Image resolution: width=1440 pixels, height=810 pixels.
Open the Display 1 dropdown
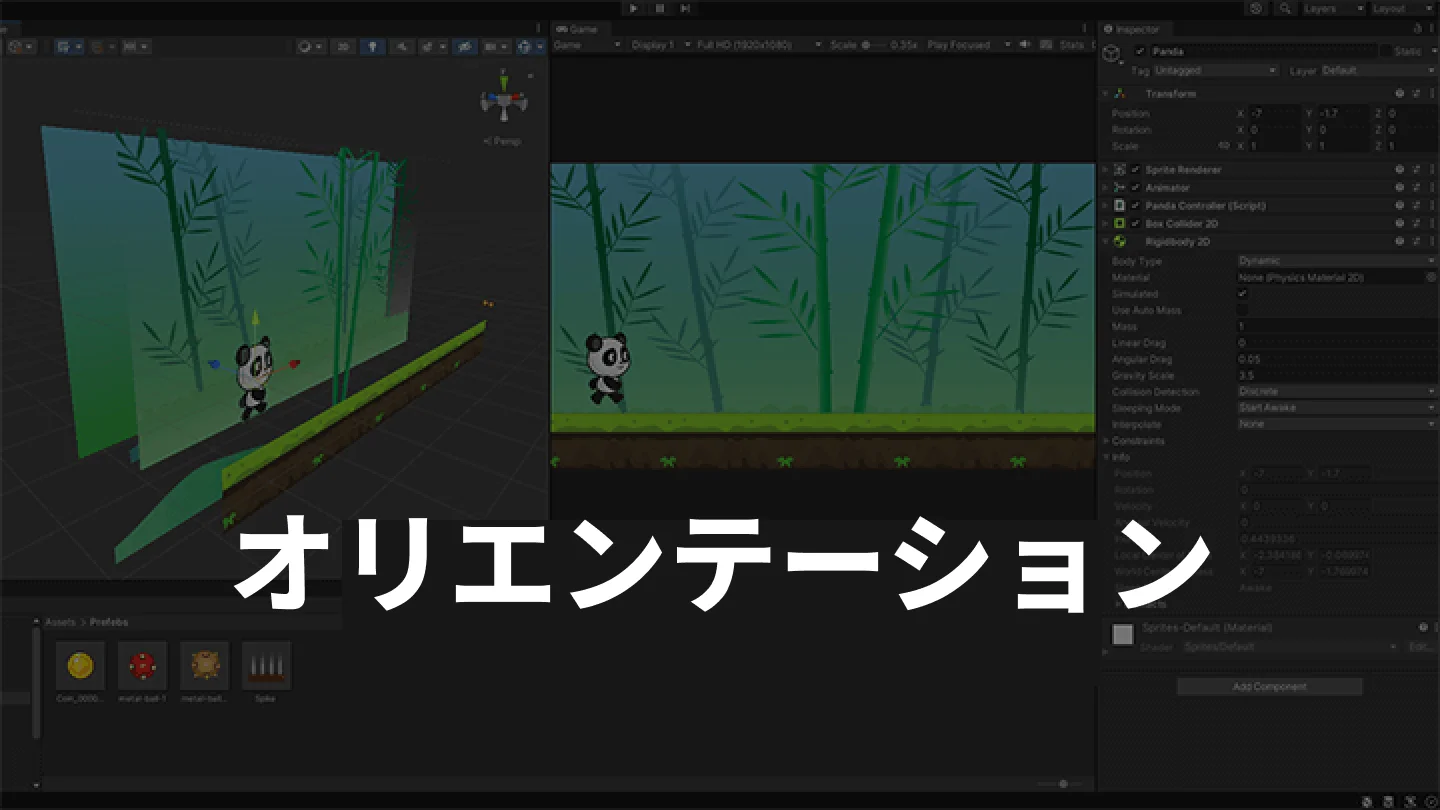point(659,45)
